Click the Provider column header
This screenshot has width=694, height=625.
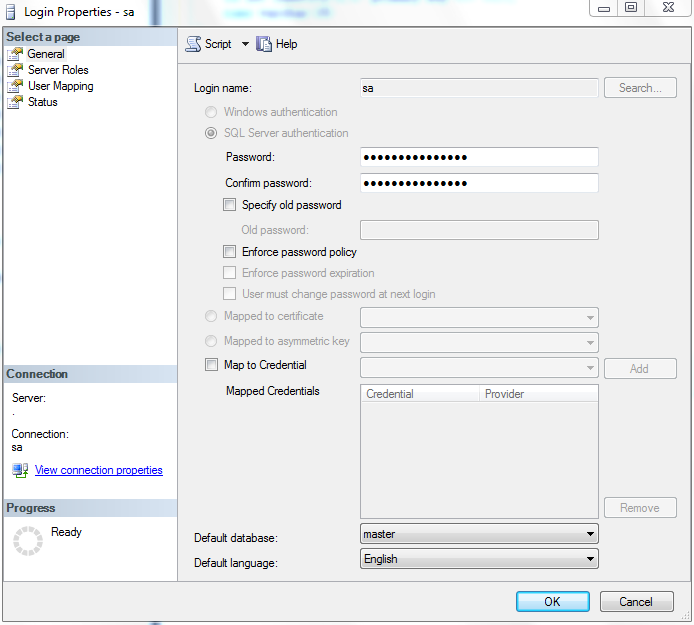[x=538, y=394]
